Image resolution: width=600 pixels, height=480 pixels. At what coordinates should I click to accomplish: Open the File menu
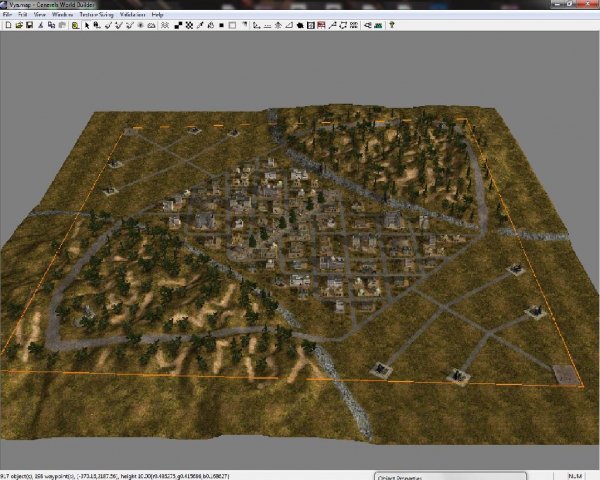7,15
